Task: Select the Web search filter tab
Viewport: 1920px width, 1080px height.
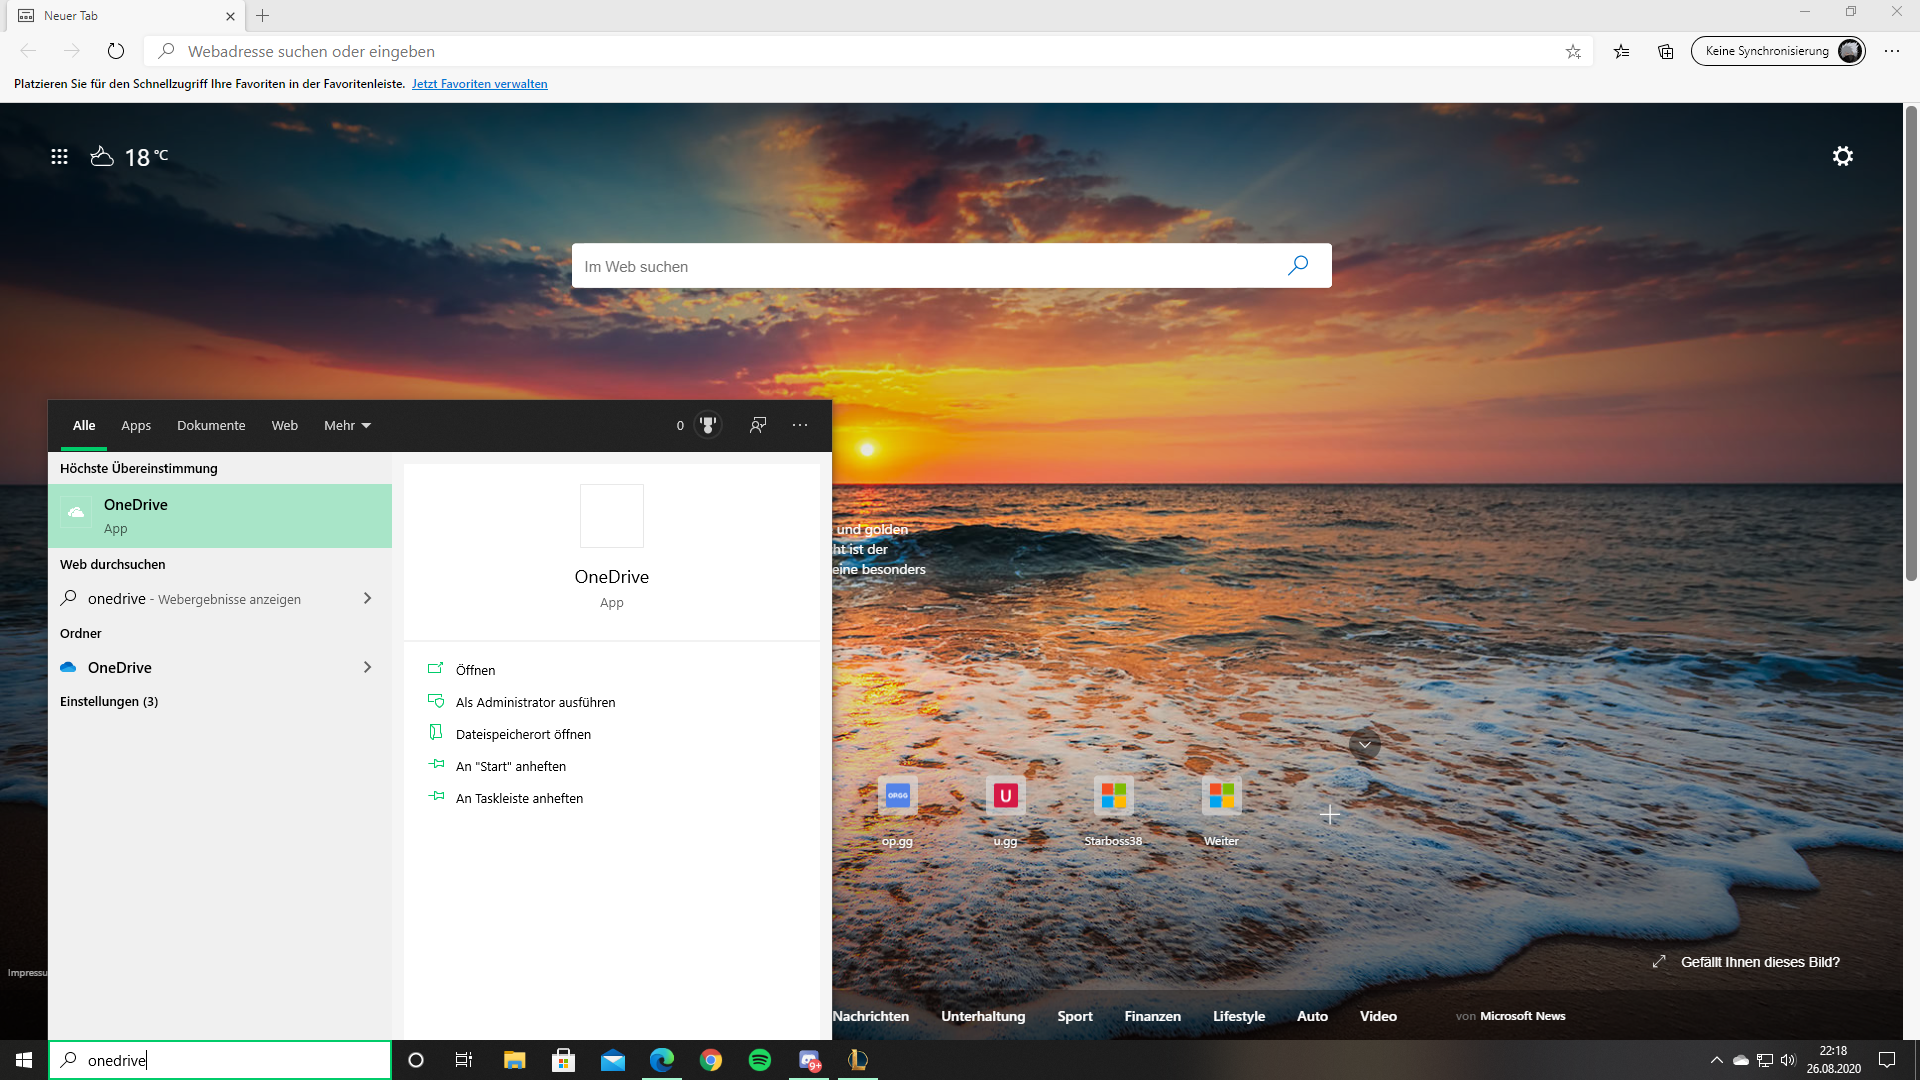Action: click(285, 426)
